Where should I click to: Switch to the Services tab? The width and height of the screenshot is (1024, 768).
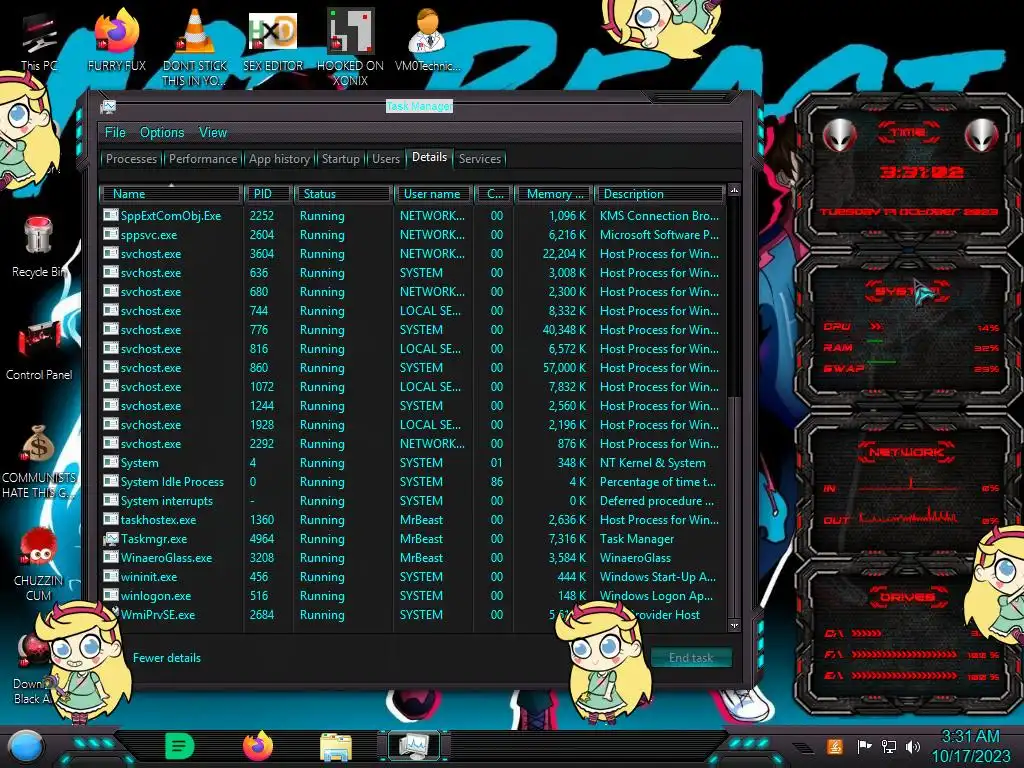tap(480, 159)
